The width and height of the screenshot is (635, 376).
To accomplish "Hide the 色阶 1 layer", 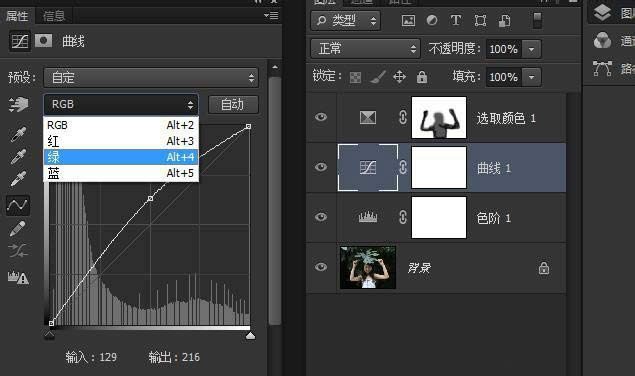I will (x=321, y=217).
